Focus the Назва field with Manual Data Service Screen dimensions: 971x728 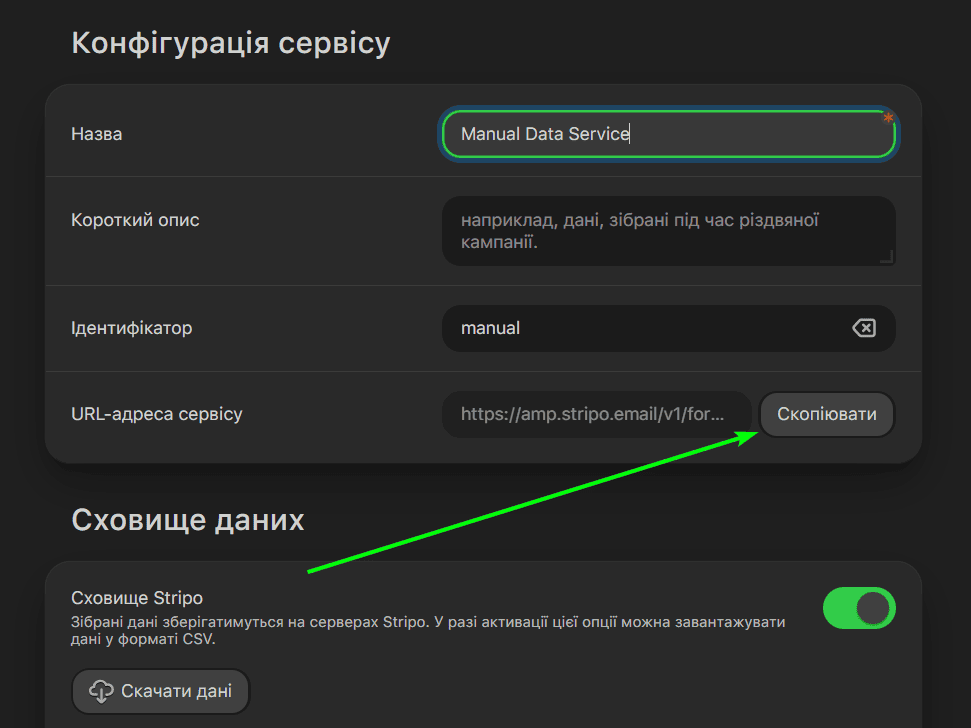point(667,134)
